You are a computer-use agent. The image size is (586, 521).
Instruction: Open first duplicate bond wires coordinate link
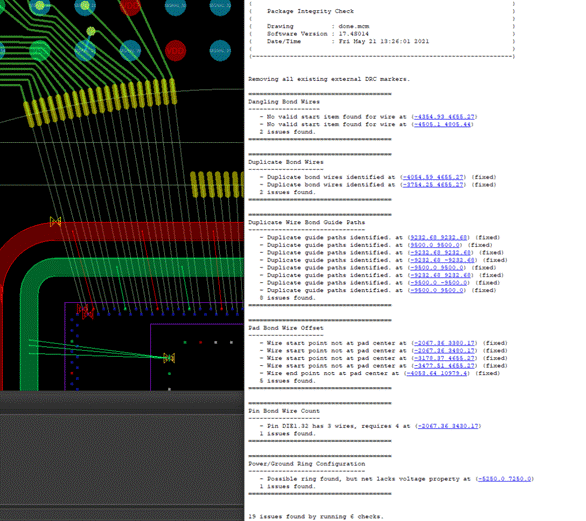tap(433, 177)
